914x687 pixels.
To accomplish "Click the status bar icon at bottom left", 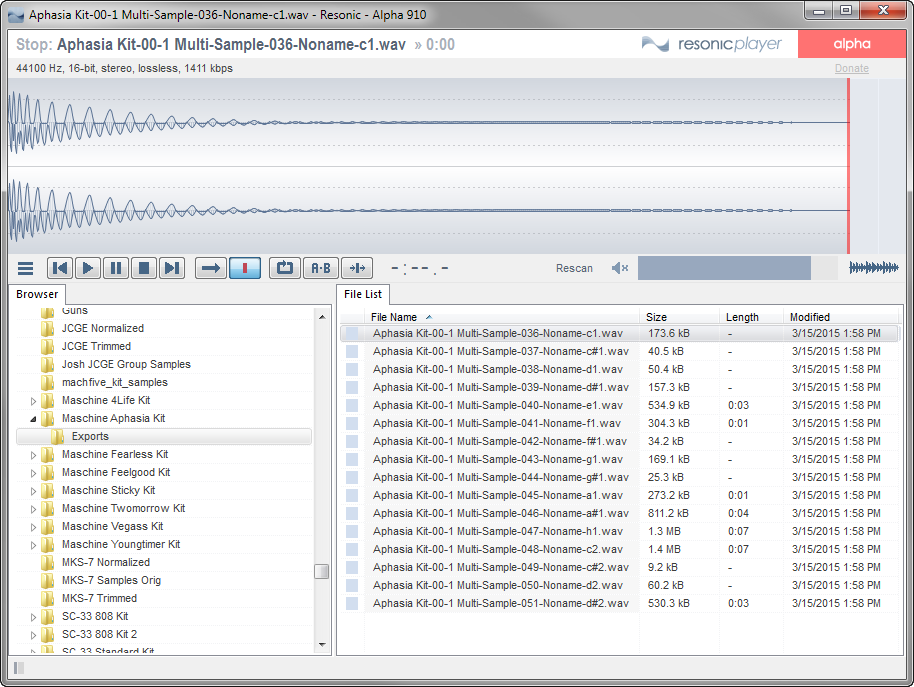I will [19, 668].
